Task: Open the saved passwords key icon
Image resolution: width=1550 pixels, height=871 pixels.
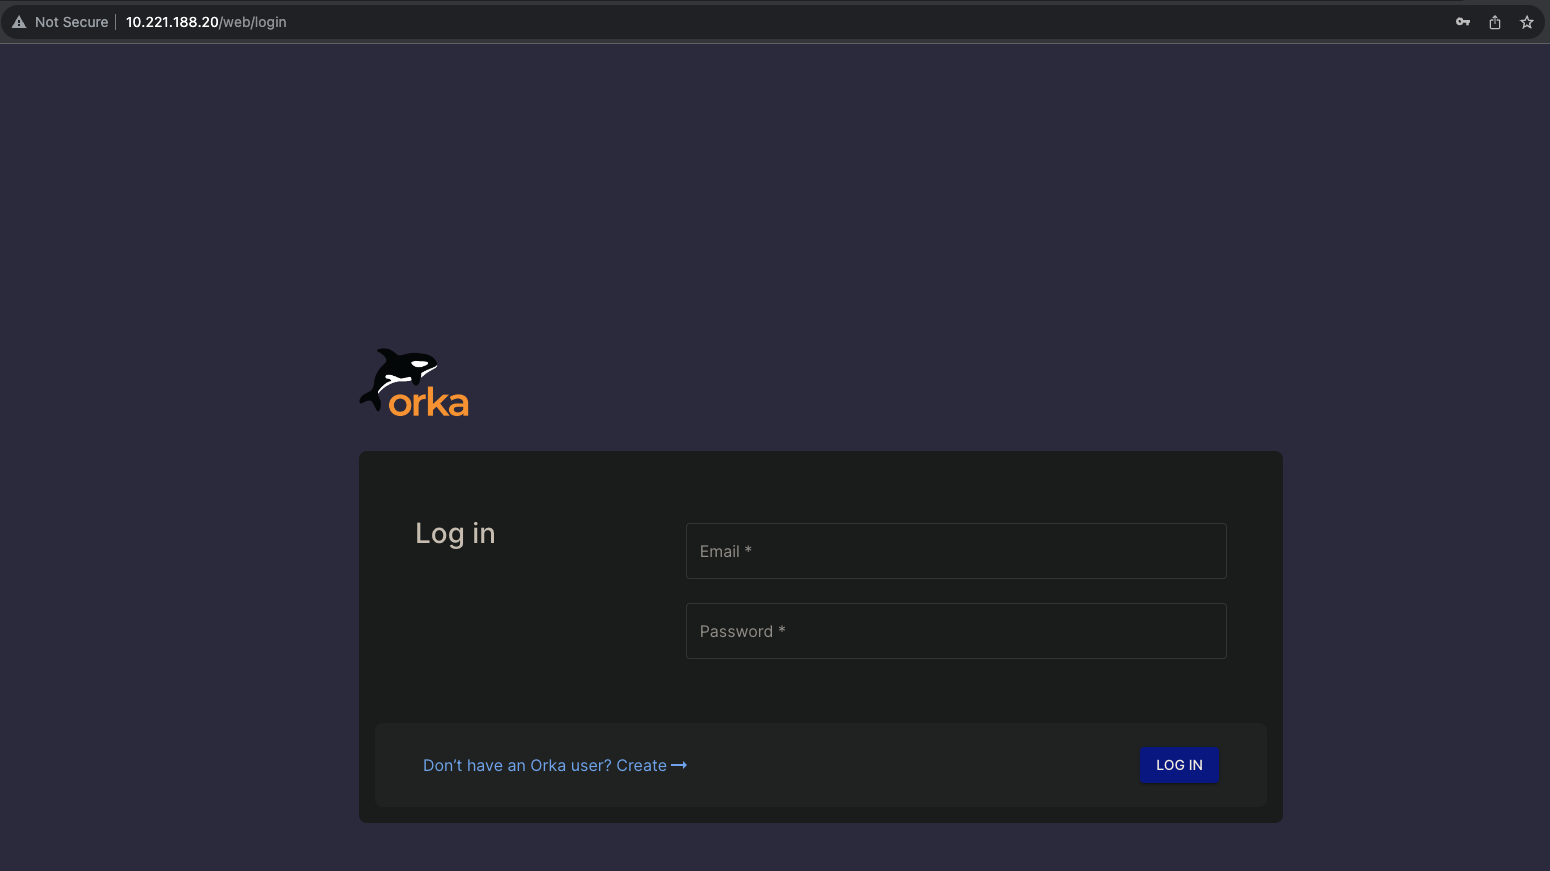Action: tap(1463, 22)
